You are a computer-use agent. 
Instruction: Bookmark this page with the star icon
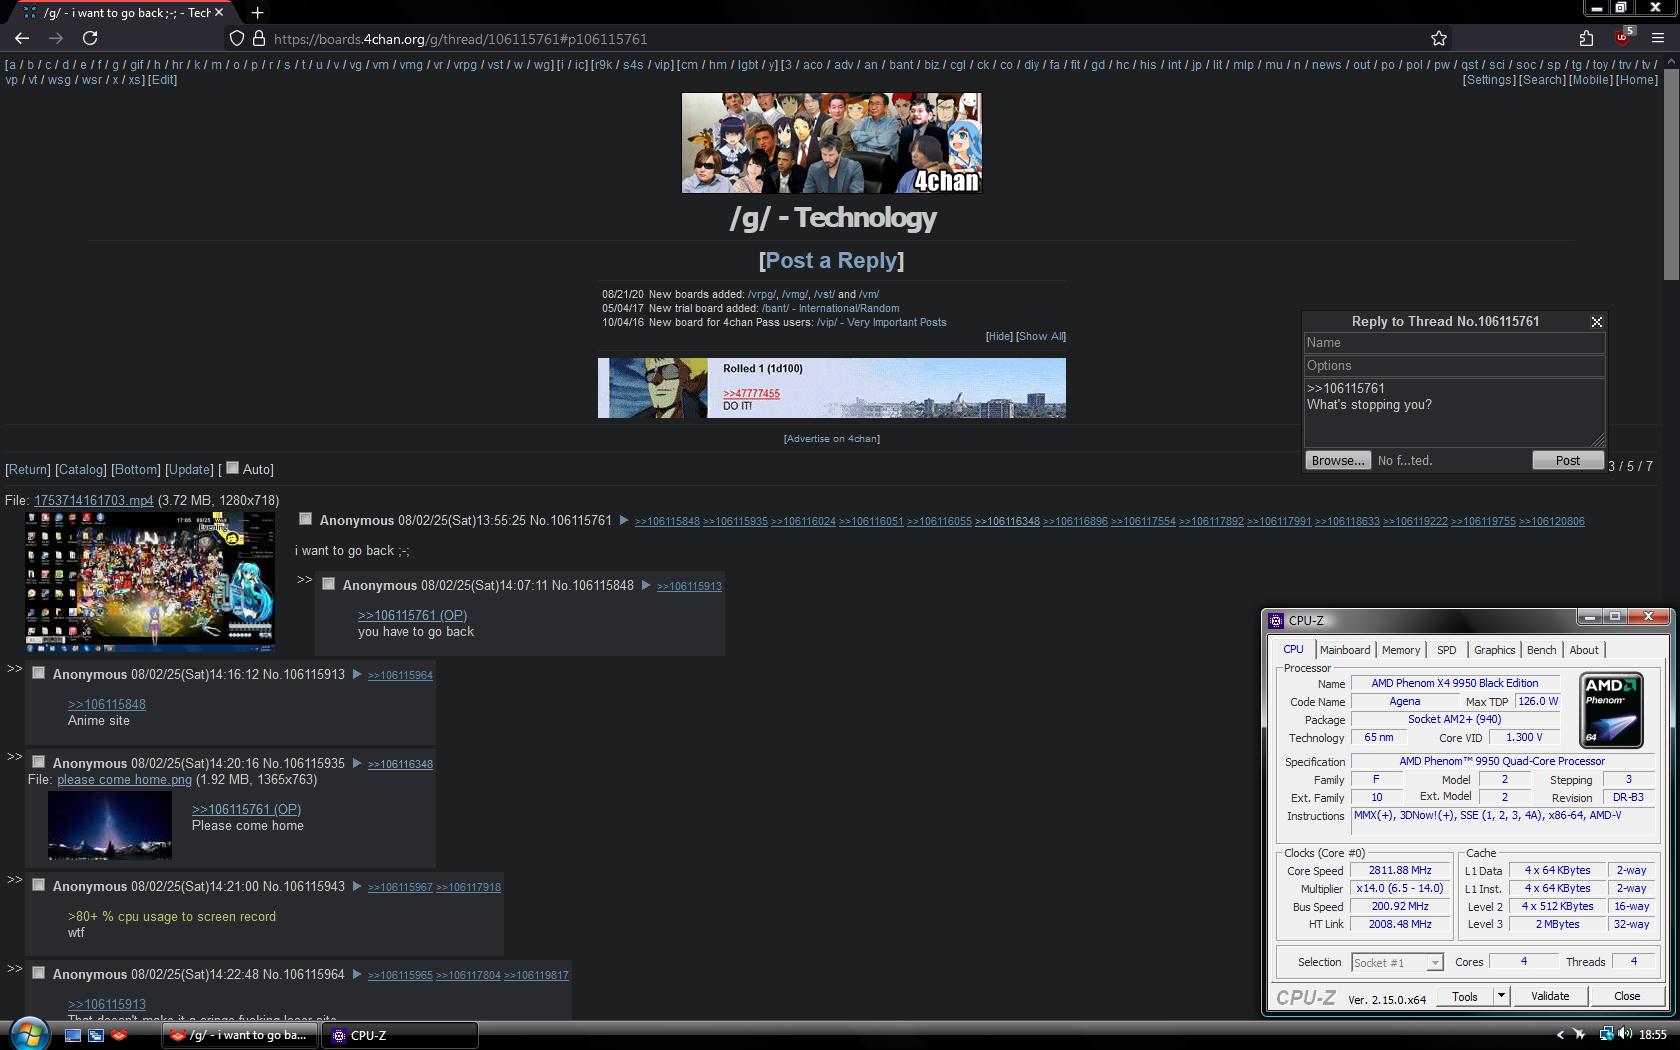pyautogui.click(x=1439, y=38)
